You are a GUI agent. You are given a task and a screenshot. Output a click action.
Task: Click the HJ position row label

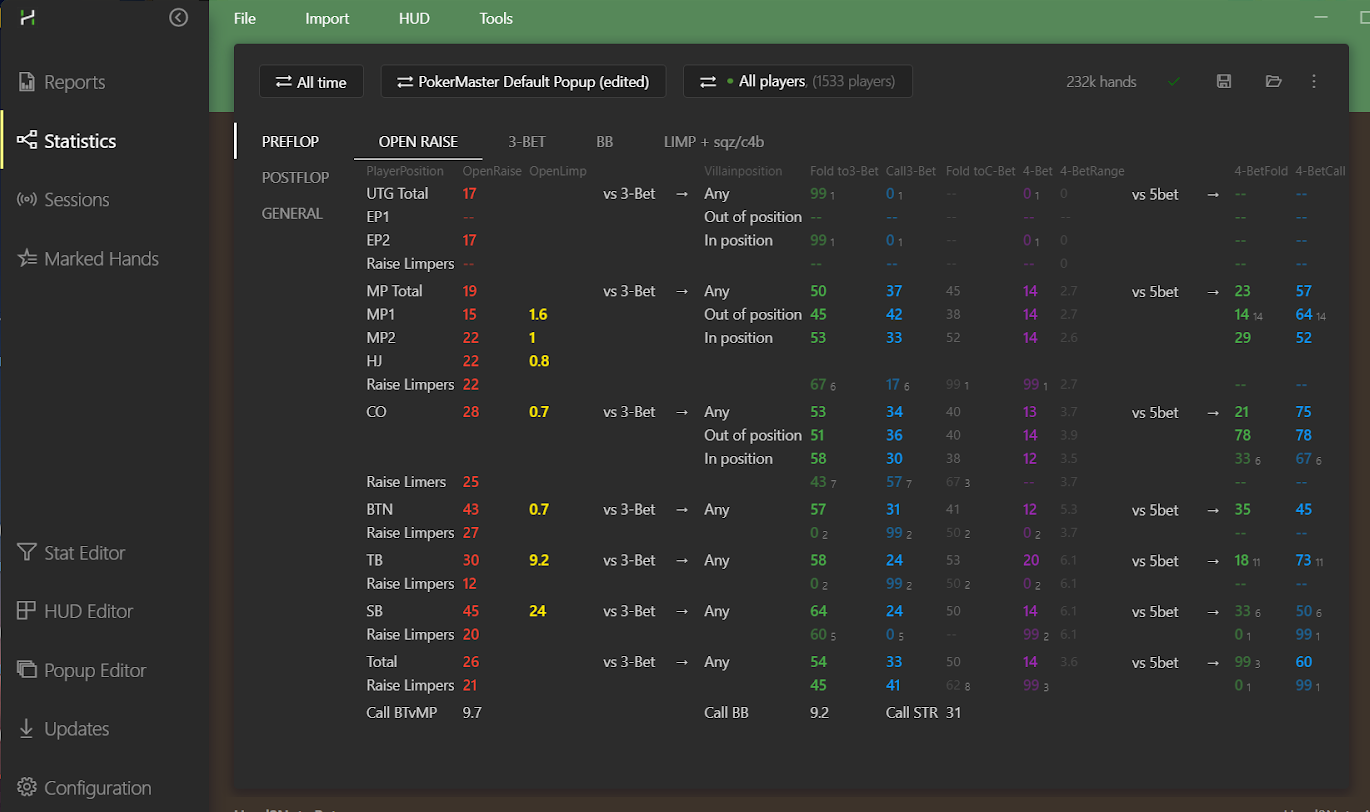pos(375,362)
